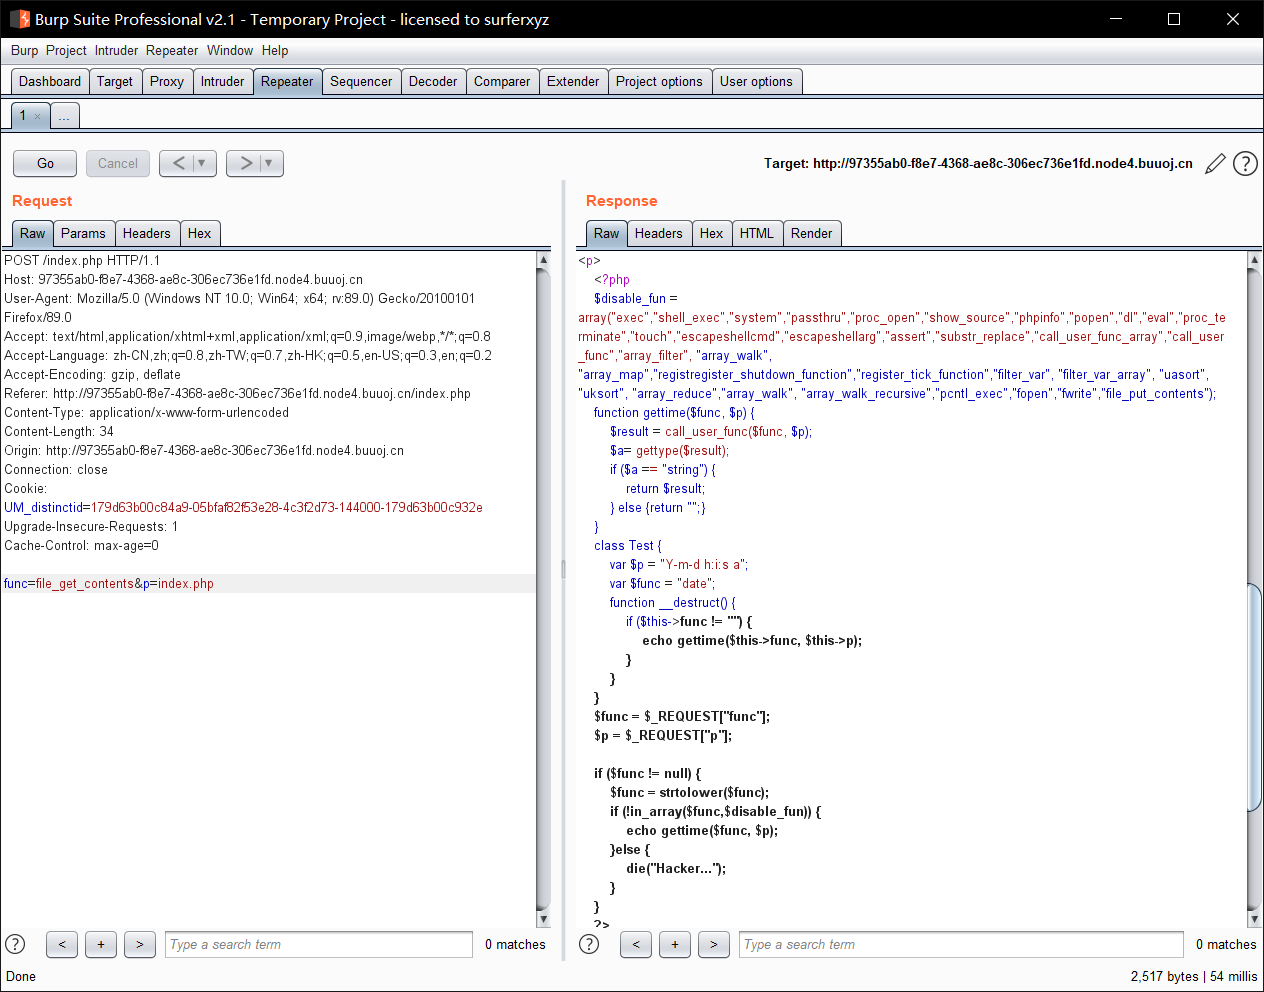Screen dimensions: 1264x992
Task: Select the request Params tab
Action: [x=83, y=233]
